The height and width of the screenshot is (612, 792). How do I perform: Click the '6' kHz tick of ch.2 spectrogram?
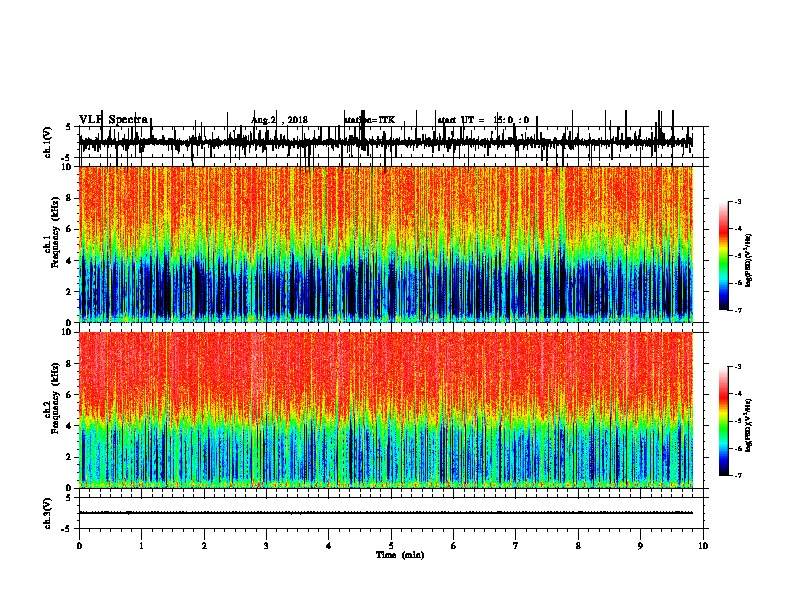(x=69, y=395)
